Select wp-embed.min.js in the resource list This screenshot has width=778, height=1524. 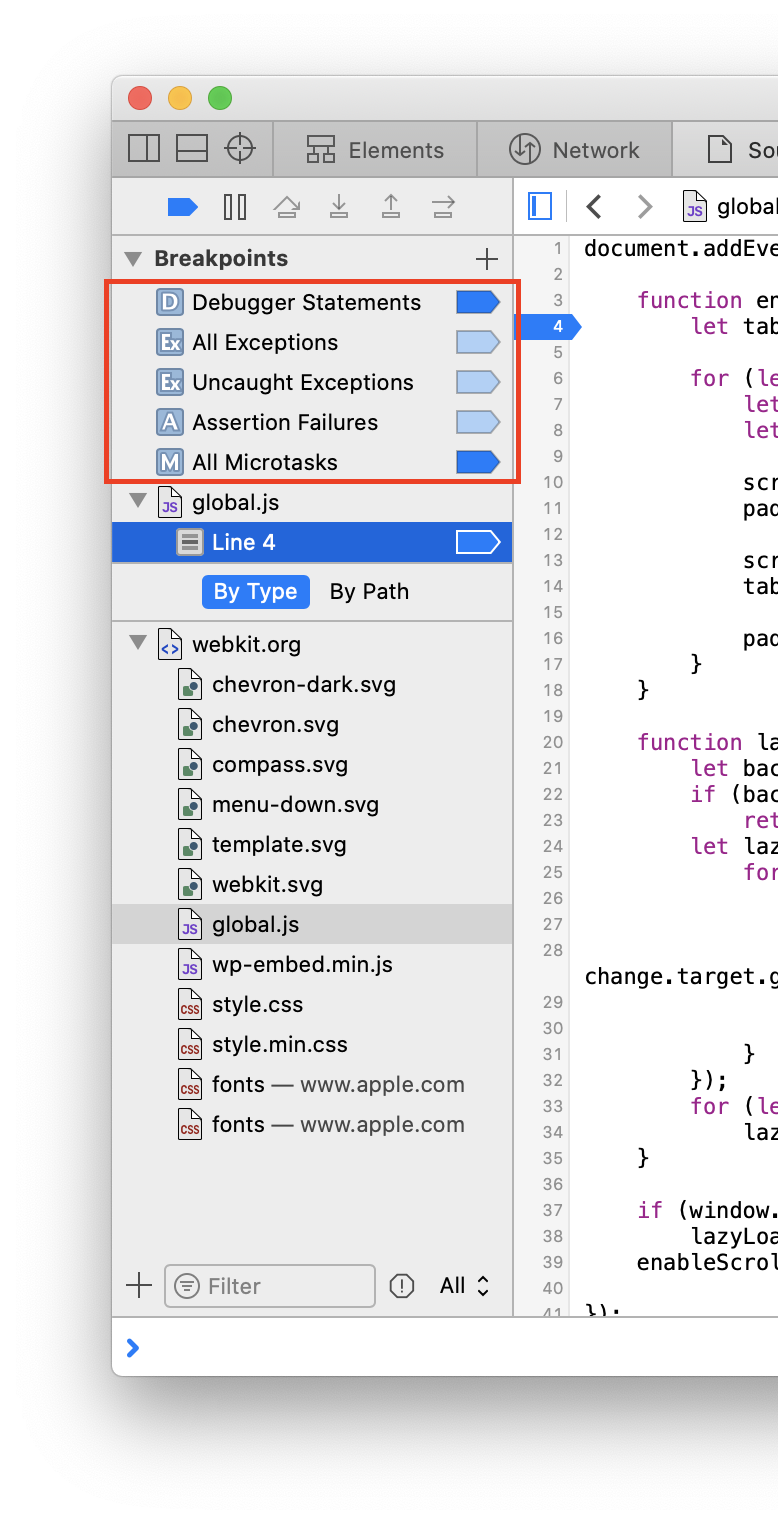(302, 964)
